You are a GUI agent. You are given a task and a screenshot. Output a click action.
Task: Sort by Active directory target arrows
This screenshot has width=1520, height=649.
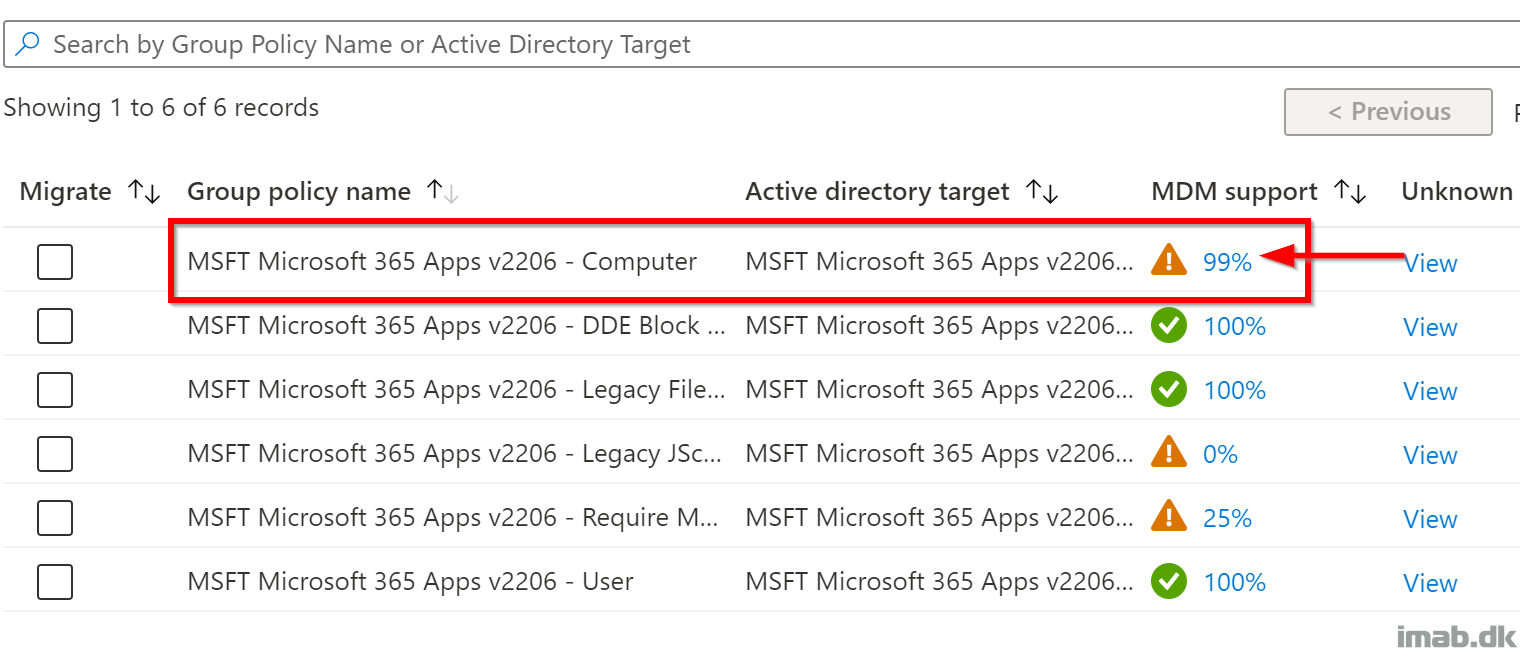pyautogui.click(x=1043, y=192)
